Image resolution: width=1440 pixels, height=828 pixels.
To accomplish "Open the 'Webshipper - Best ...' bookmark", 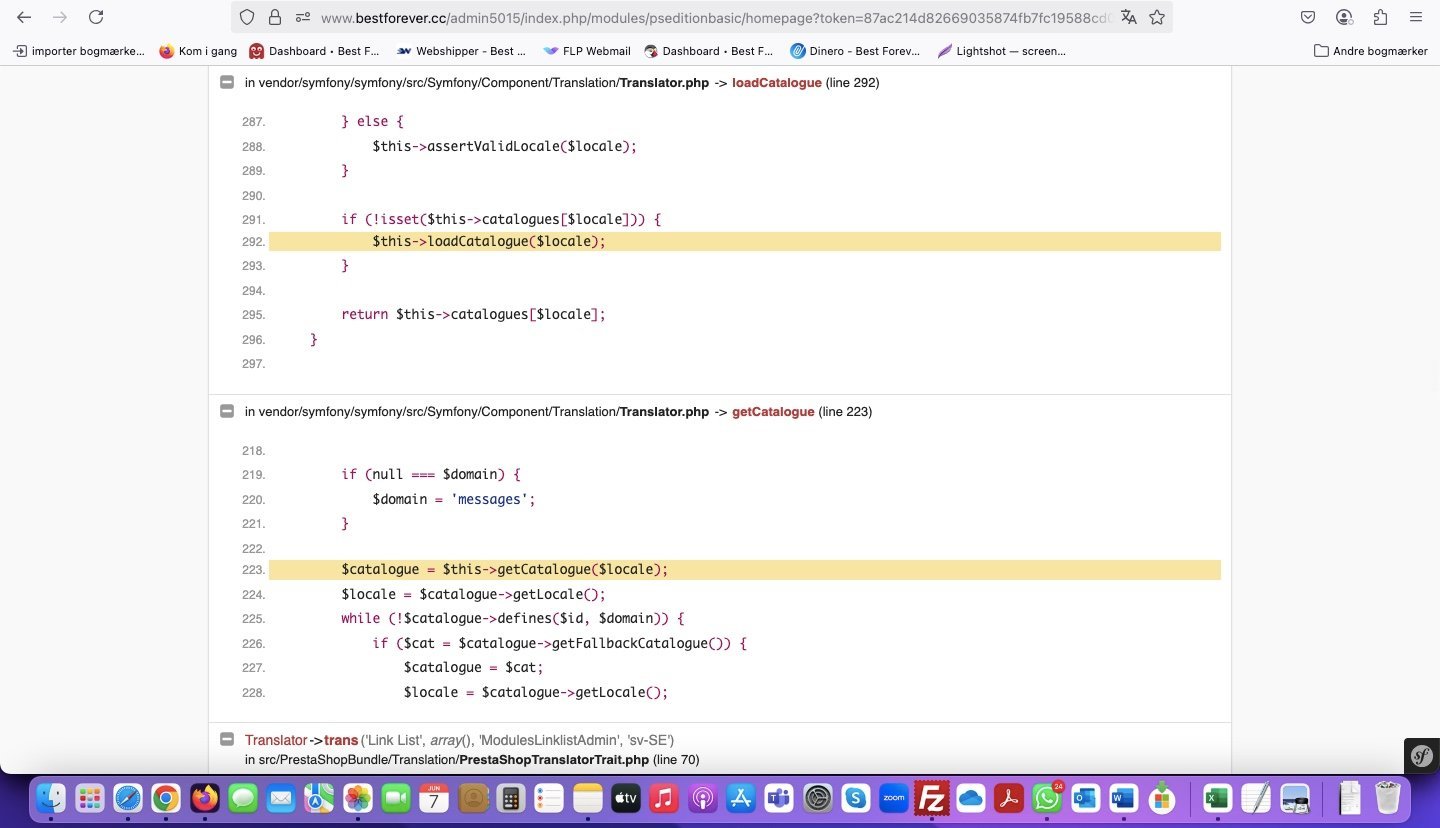I will pos(461,51).
